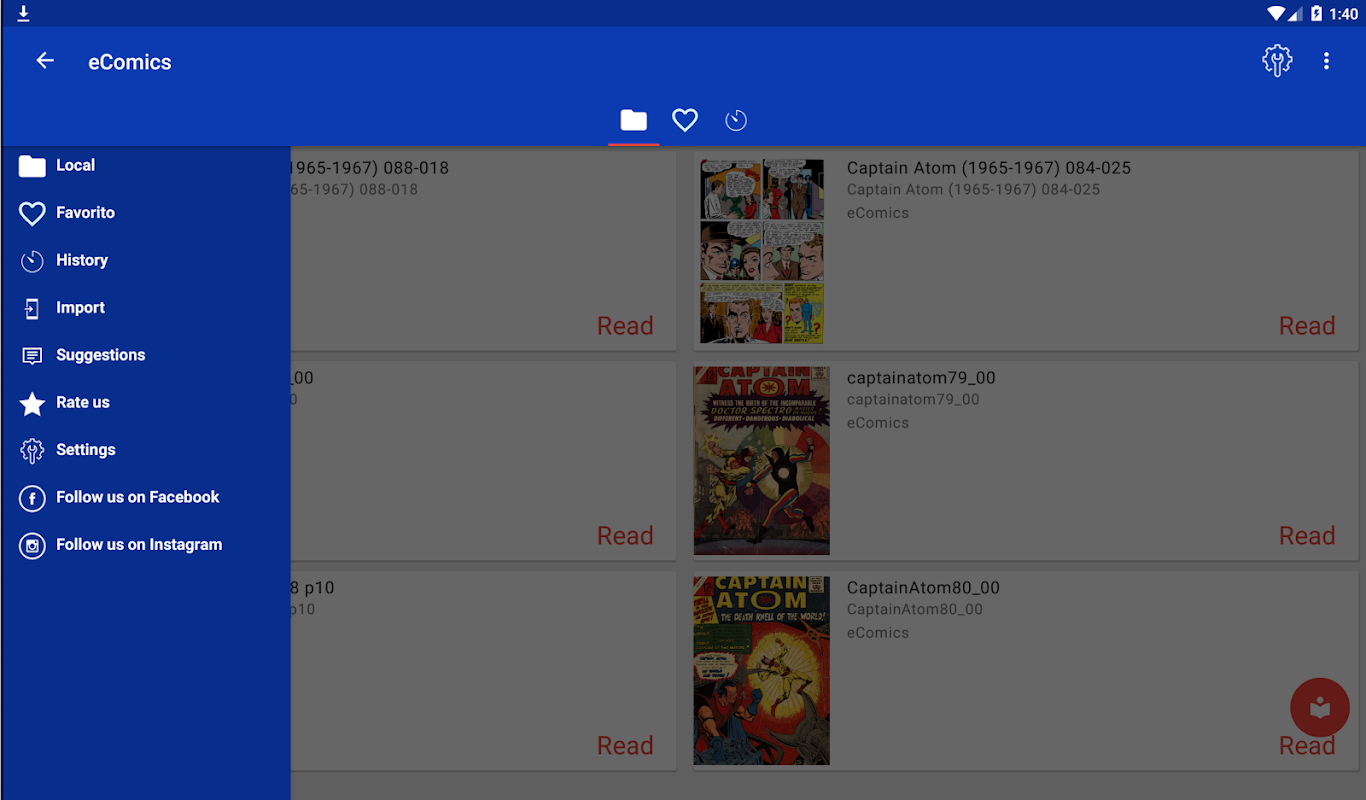Screen dimensions: 1366x800
Task: Switch to the clock history tab
Action: coord(736,121)
